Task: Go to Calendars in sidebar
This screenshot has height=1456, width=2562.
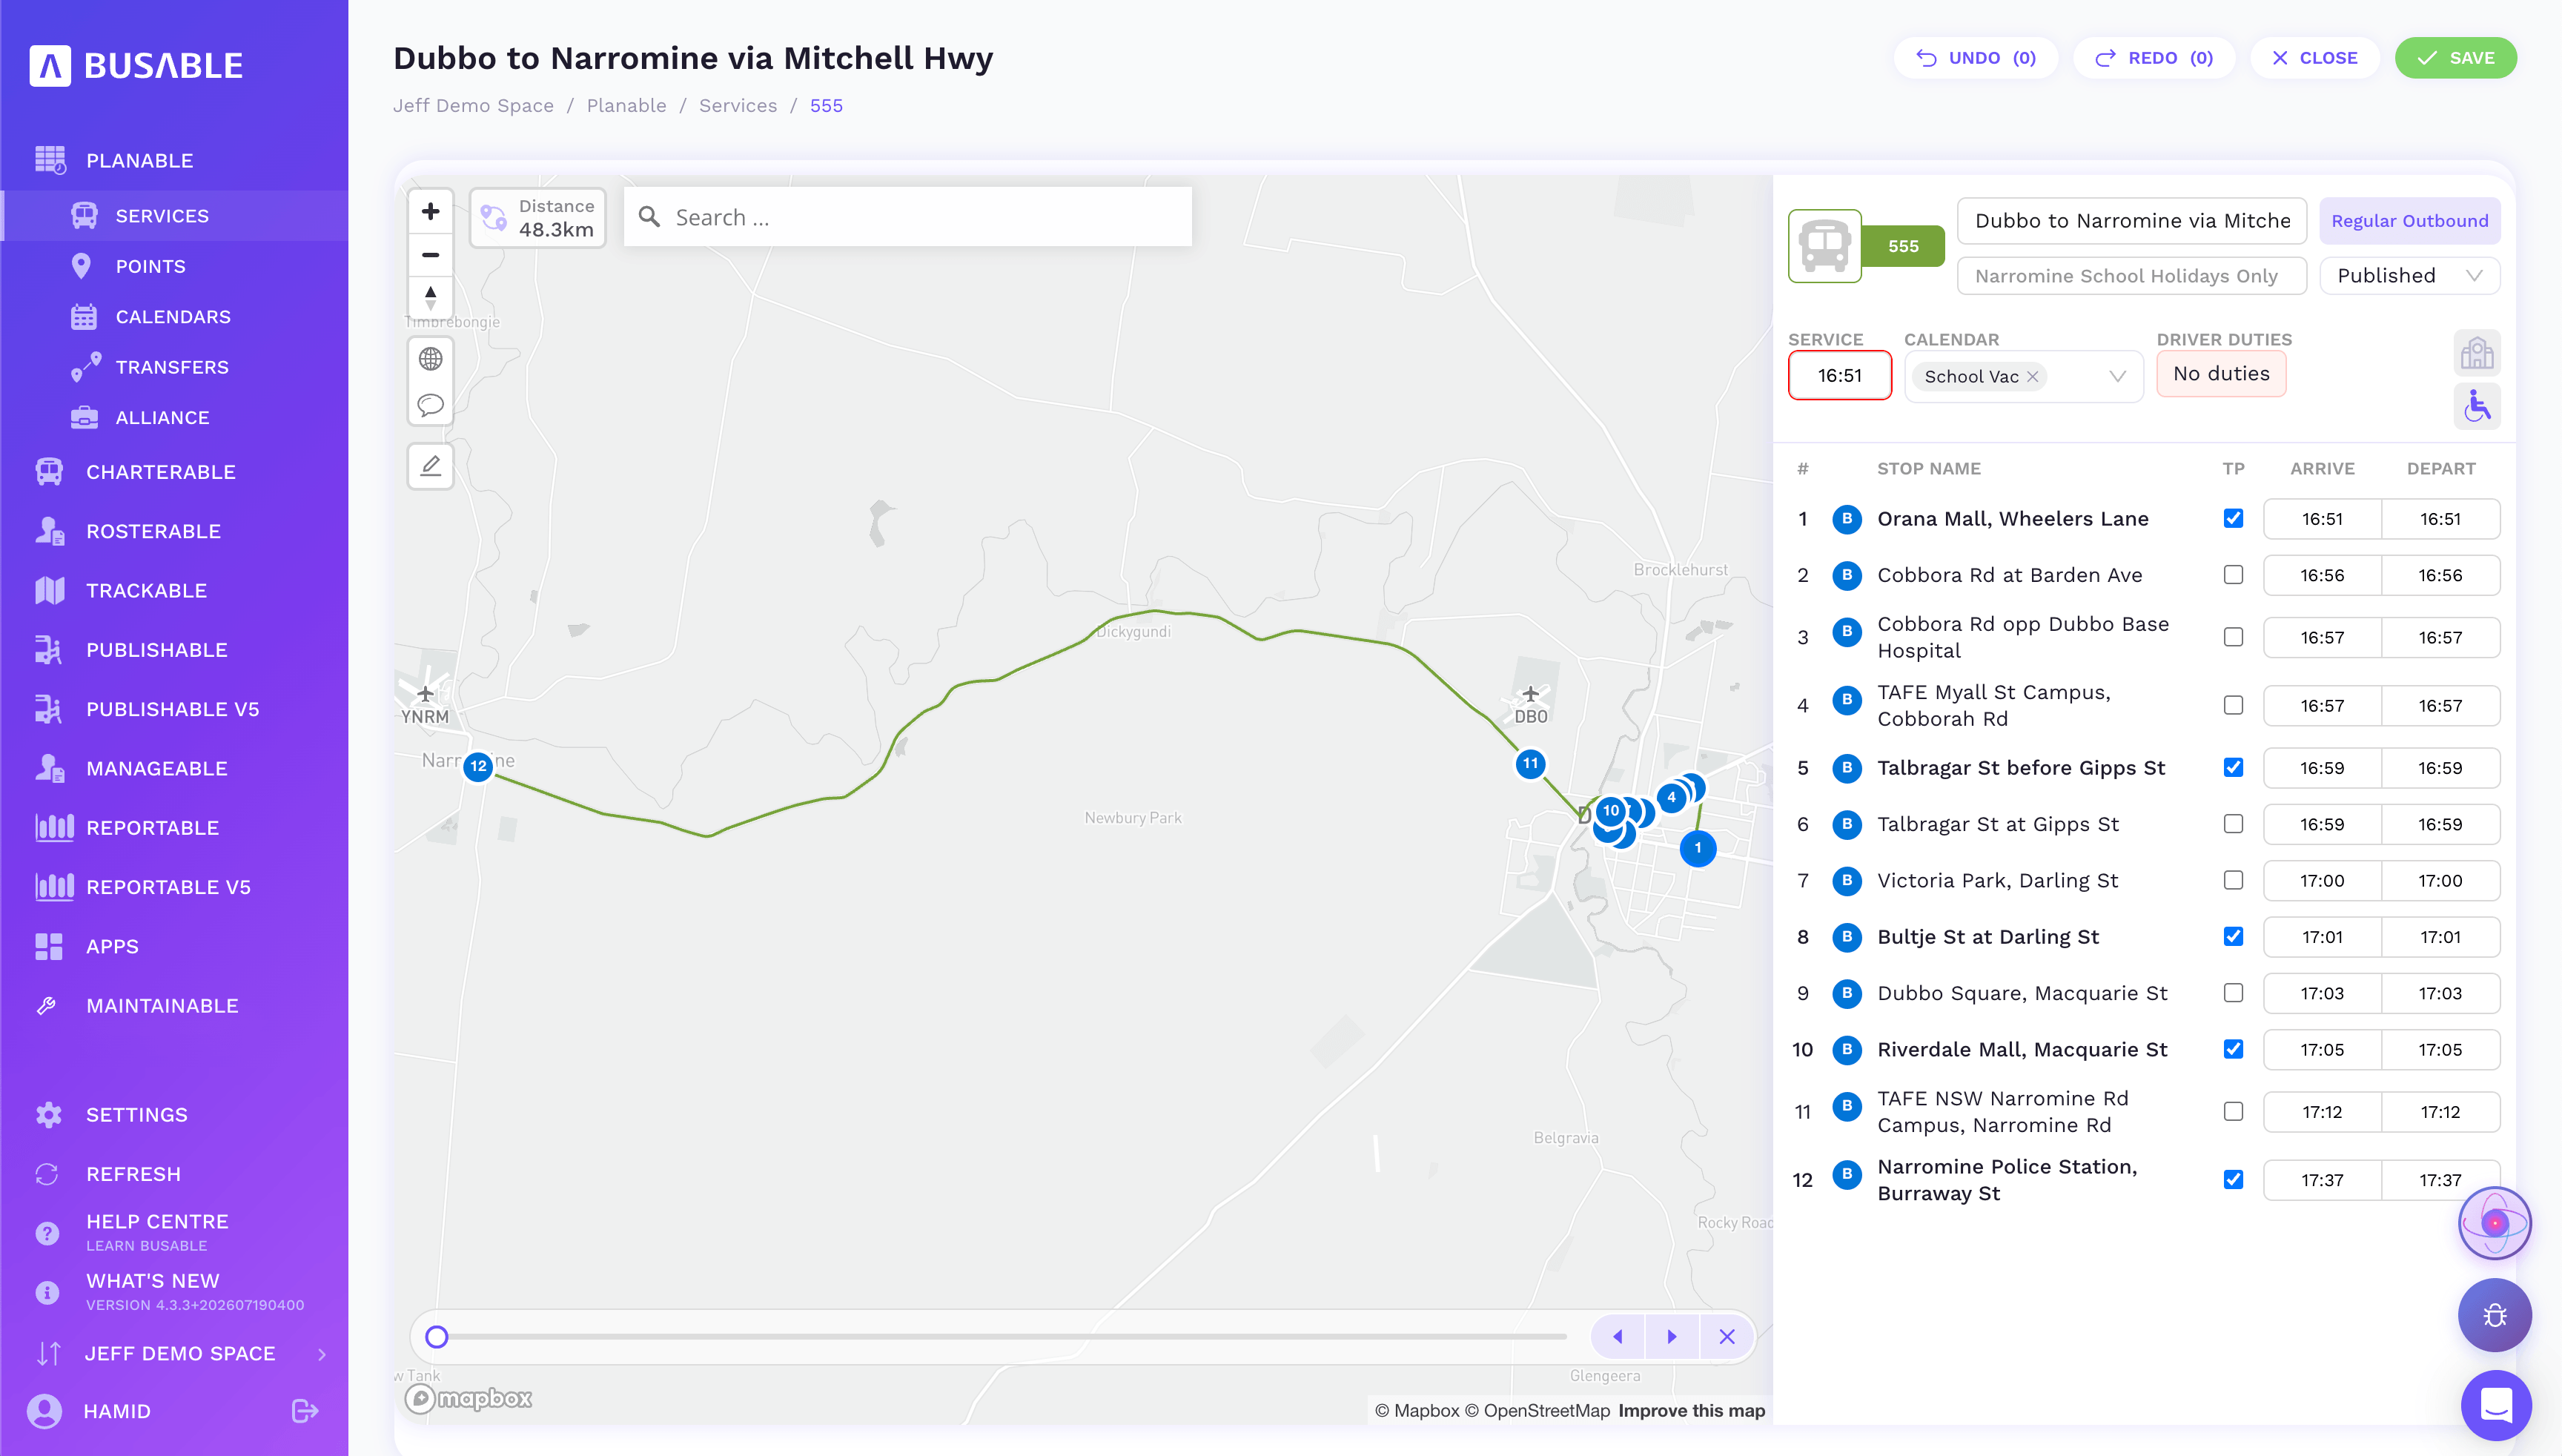Action: click(x=173, y=317)
